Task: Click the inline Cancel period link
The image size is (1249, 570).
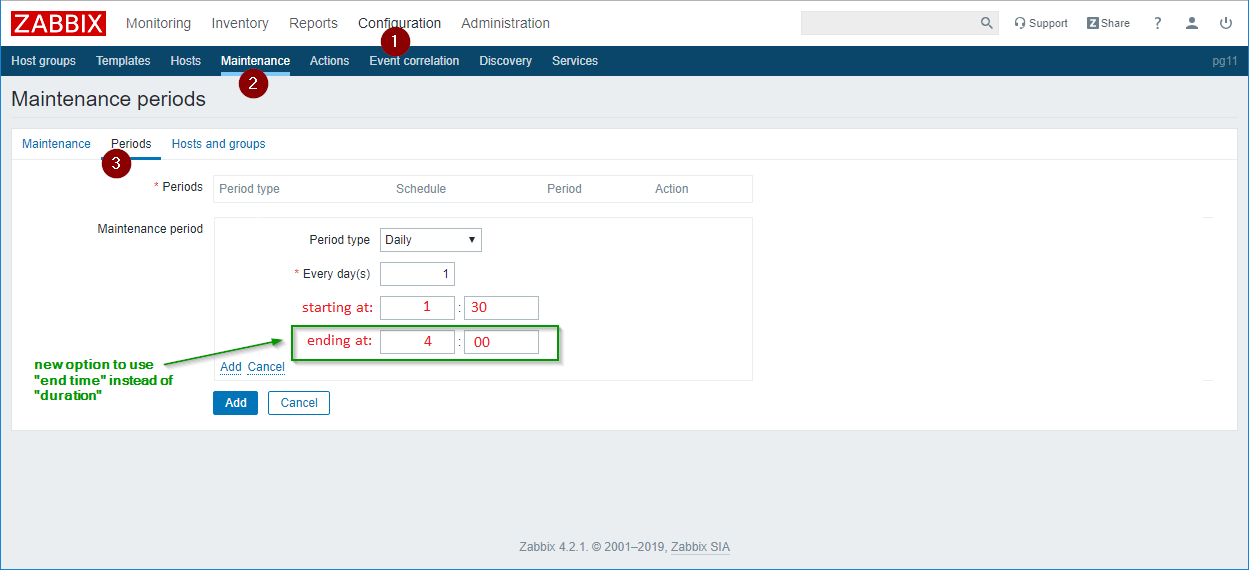Action: pos(266,367)
